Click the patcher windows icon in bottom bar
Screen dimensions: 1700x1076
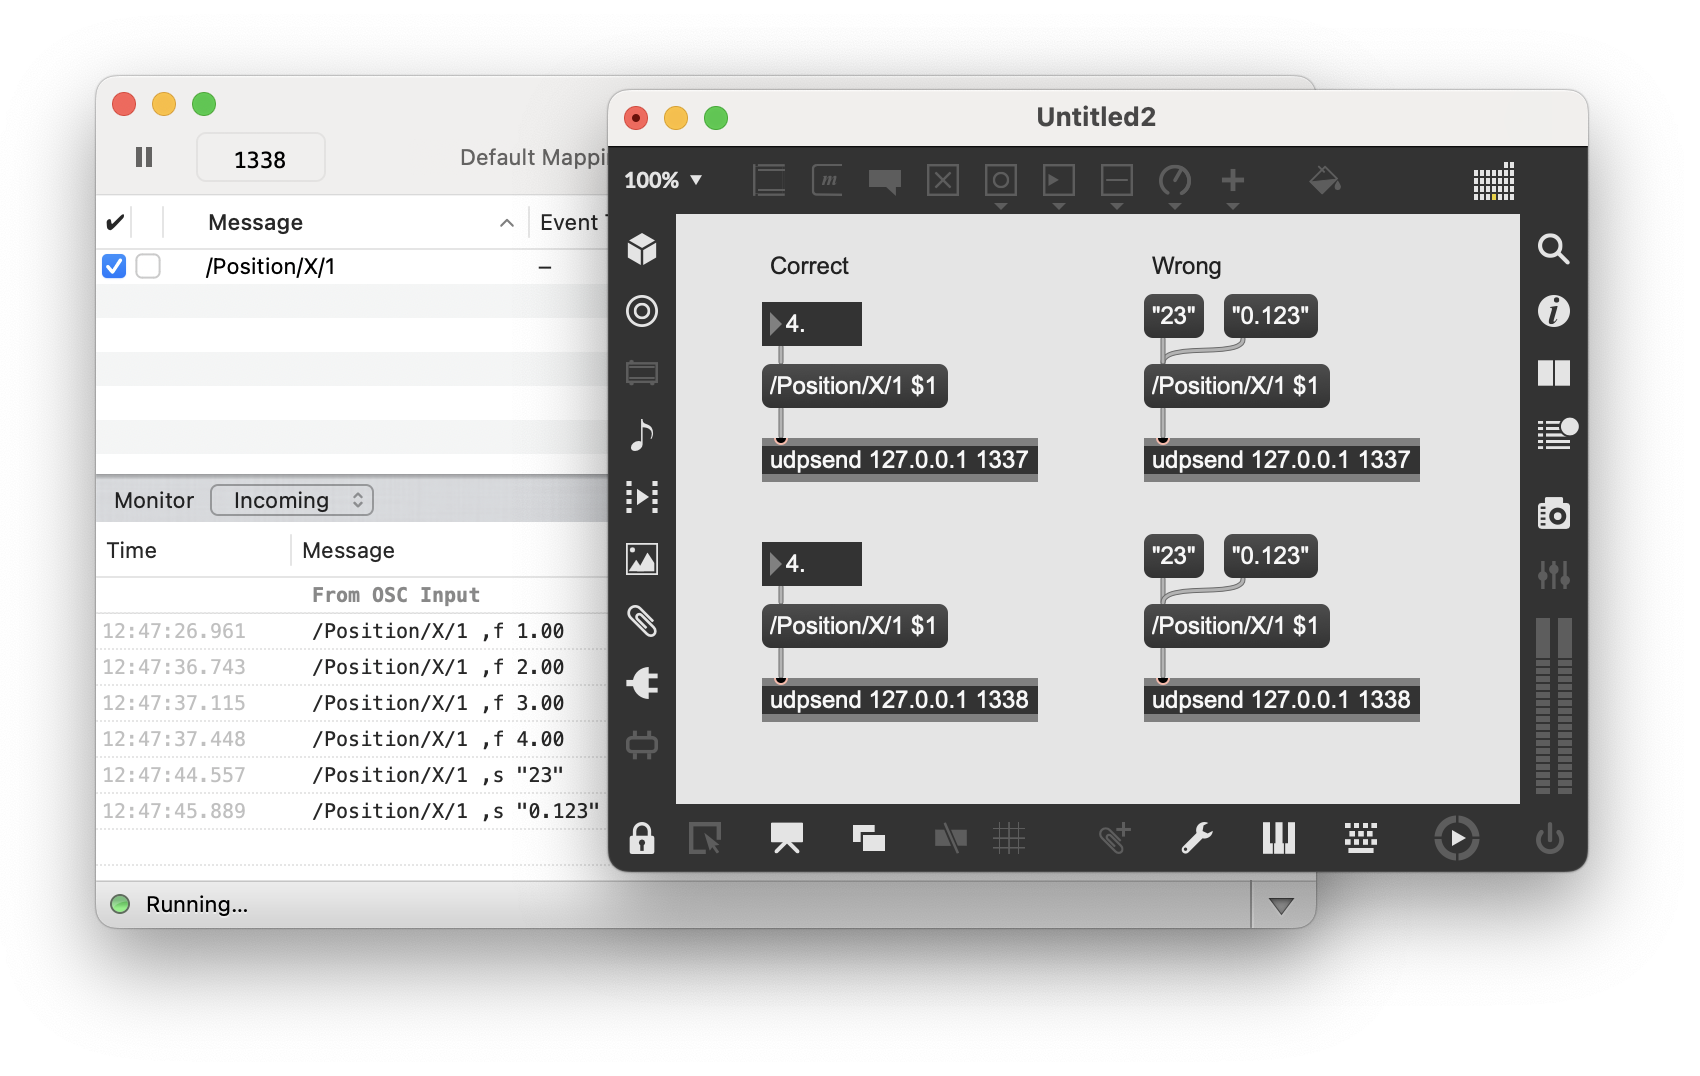pos(869,838)
